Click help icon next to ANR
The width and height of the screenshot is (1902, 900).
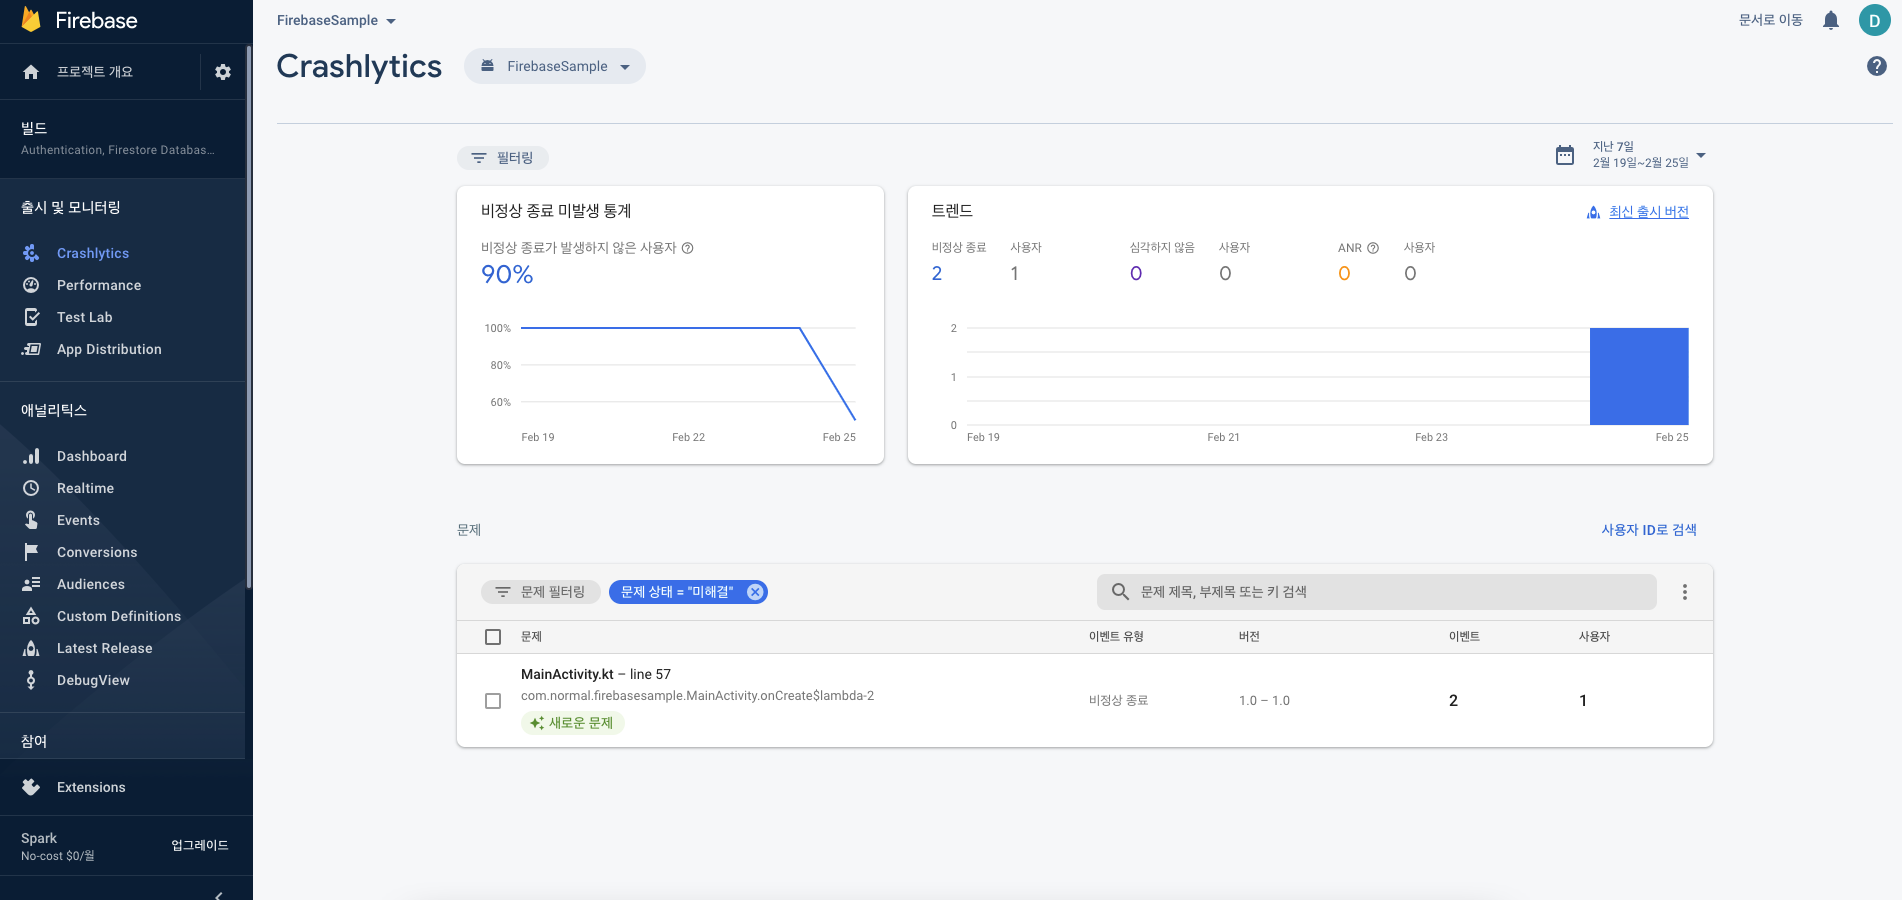point(1373,248)
